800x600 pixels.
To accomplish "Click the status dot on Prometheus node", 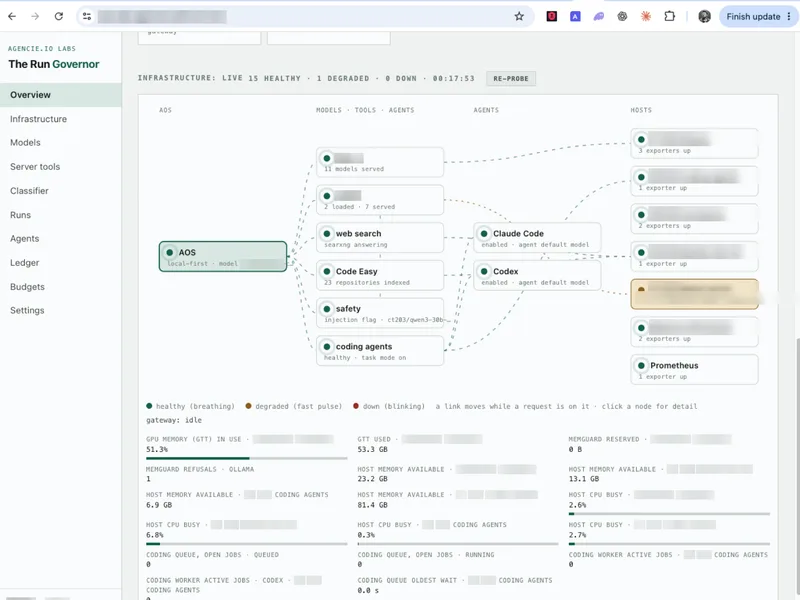I will (641, 365).
